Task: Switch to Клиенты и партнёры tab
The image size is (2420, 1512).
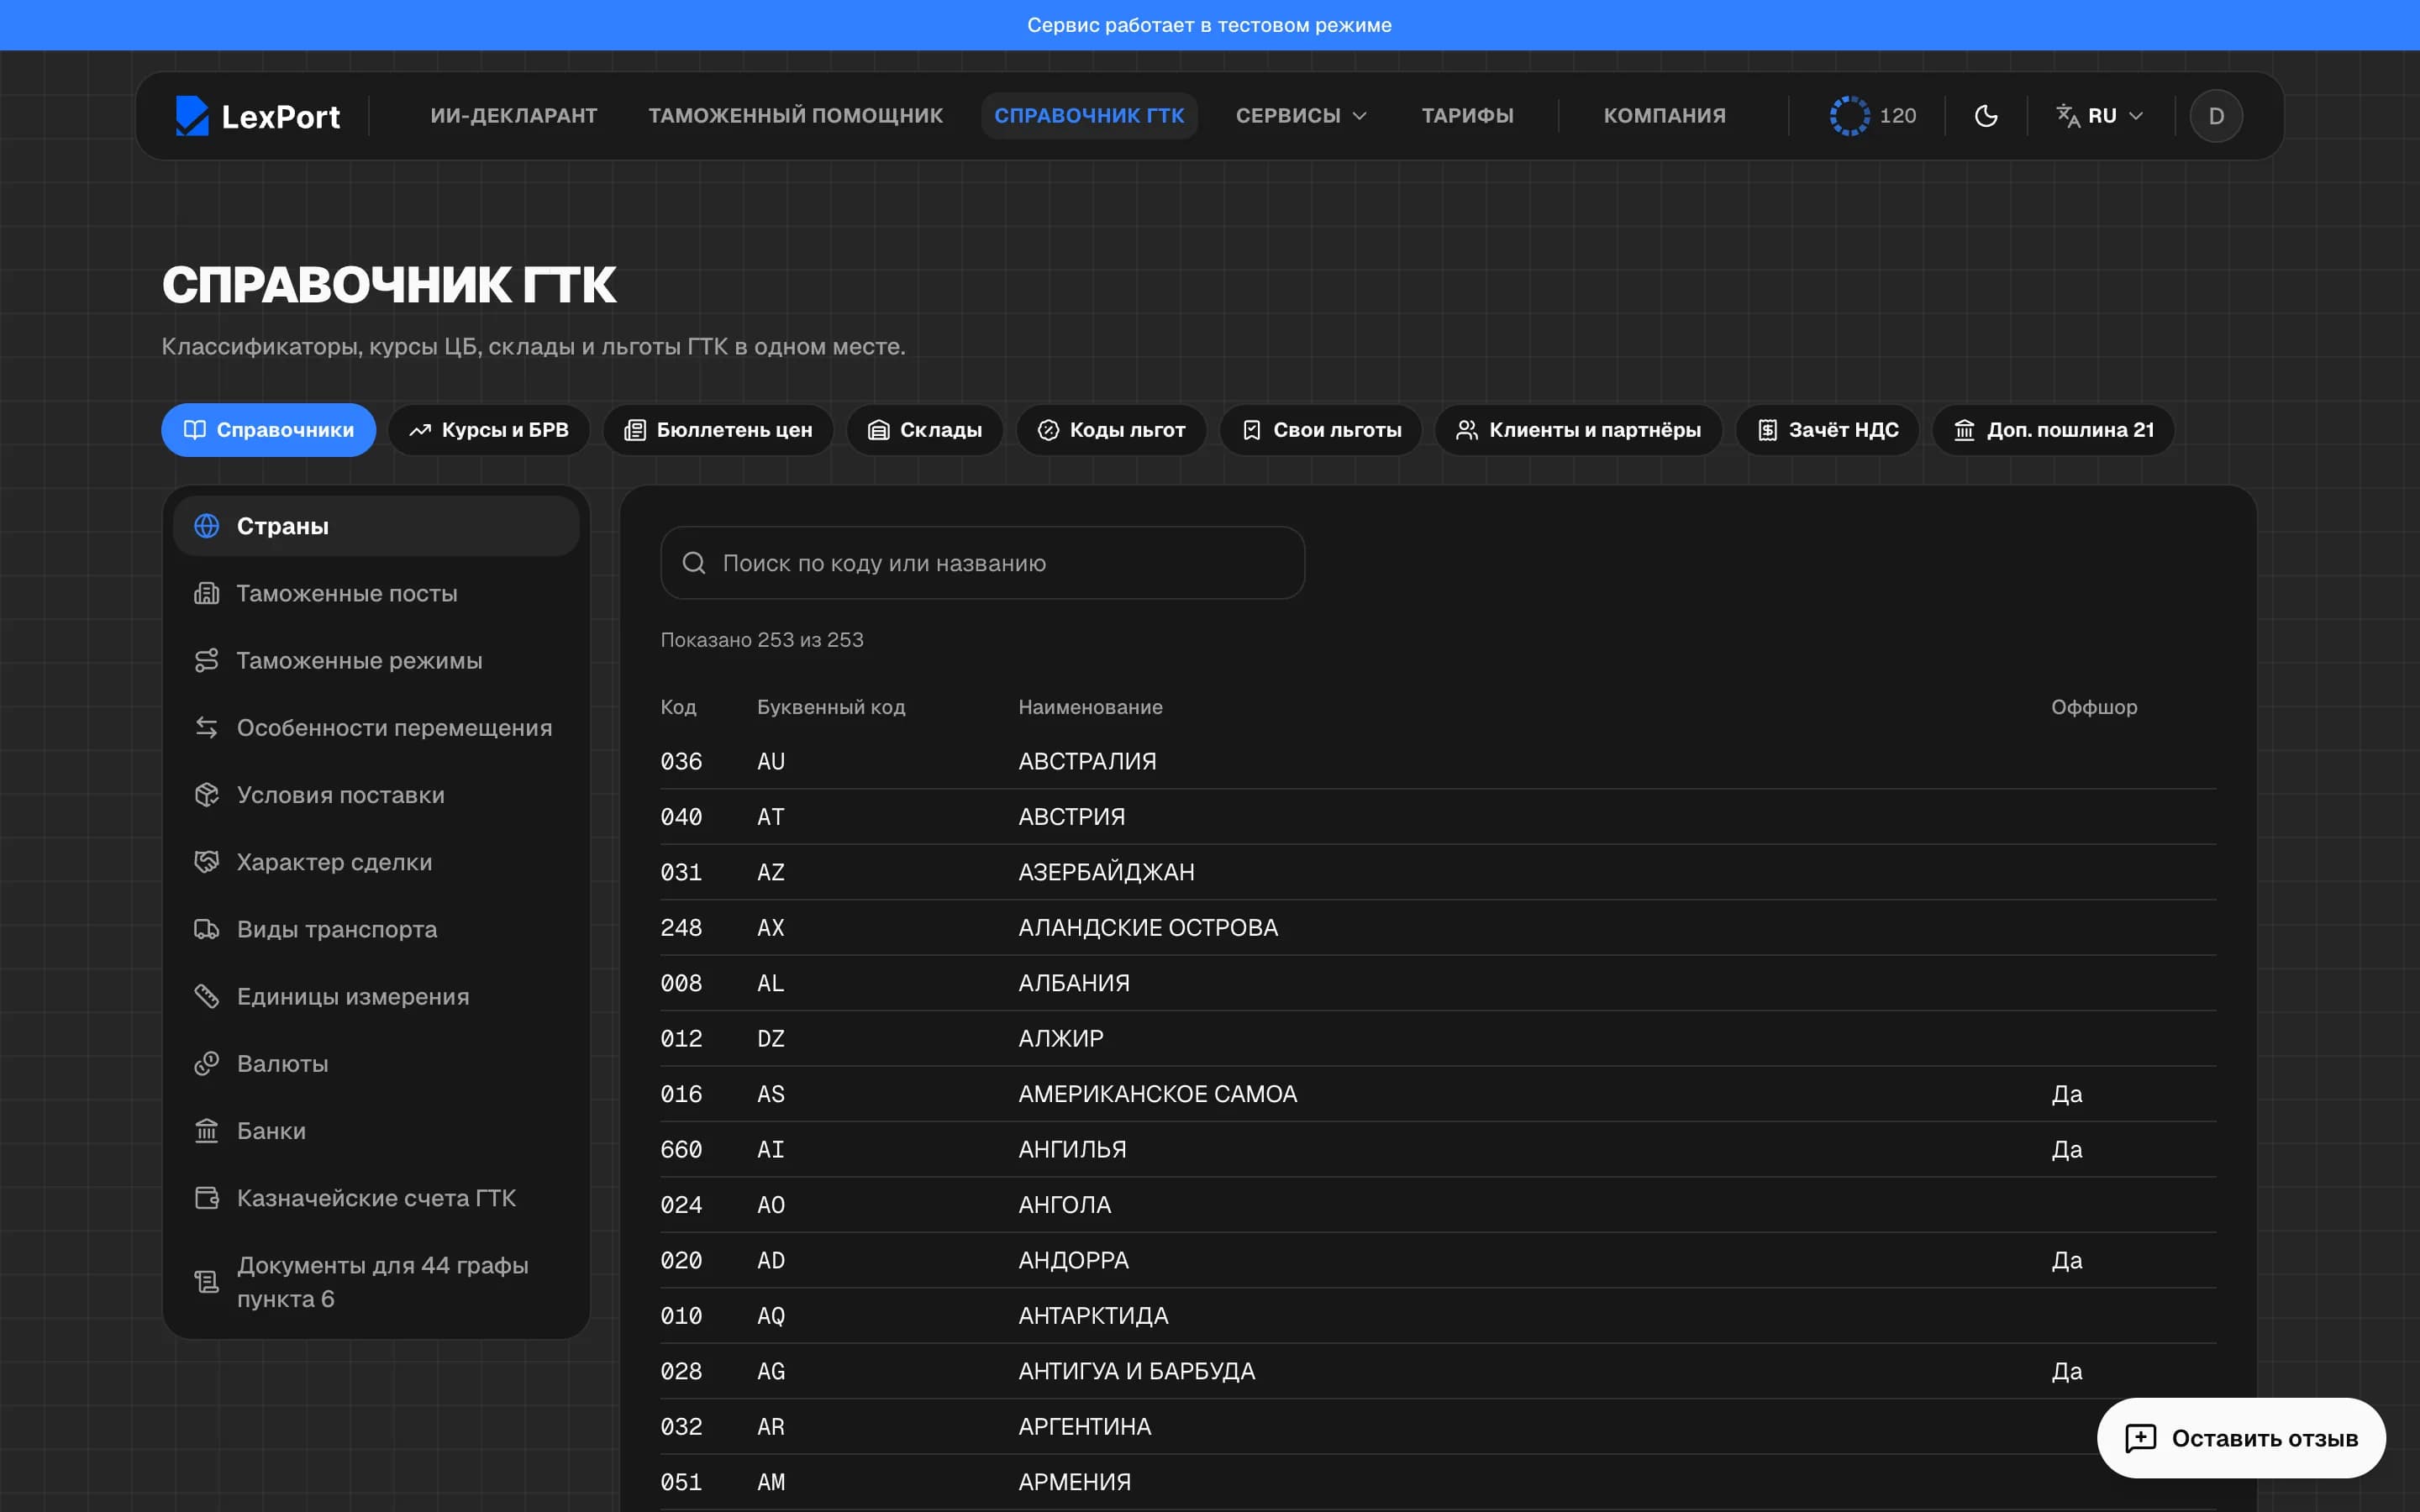Action: 1578,430
